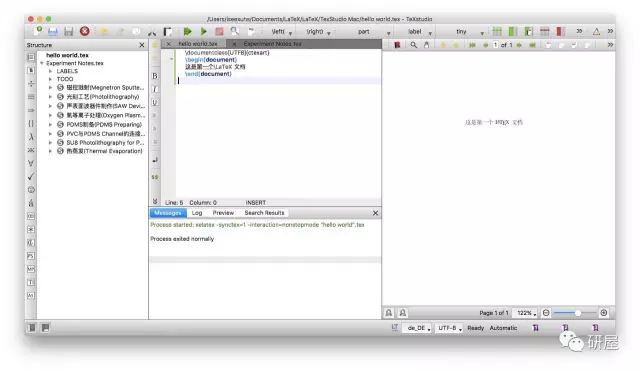
Task: Click the red Stop compile button
Action: 219,31
